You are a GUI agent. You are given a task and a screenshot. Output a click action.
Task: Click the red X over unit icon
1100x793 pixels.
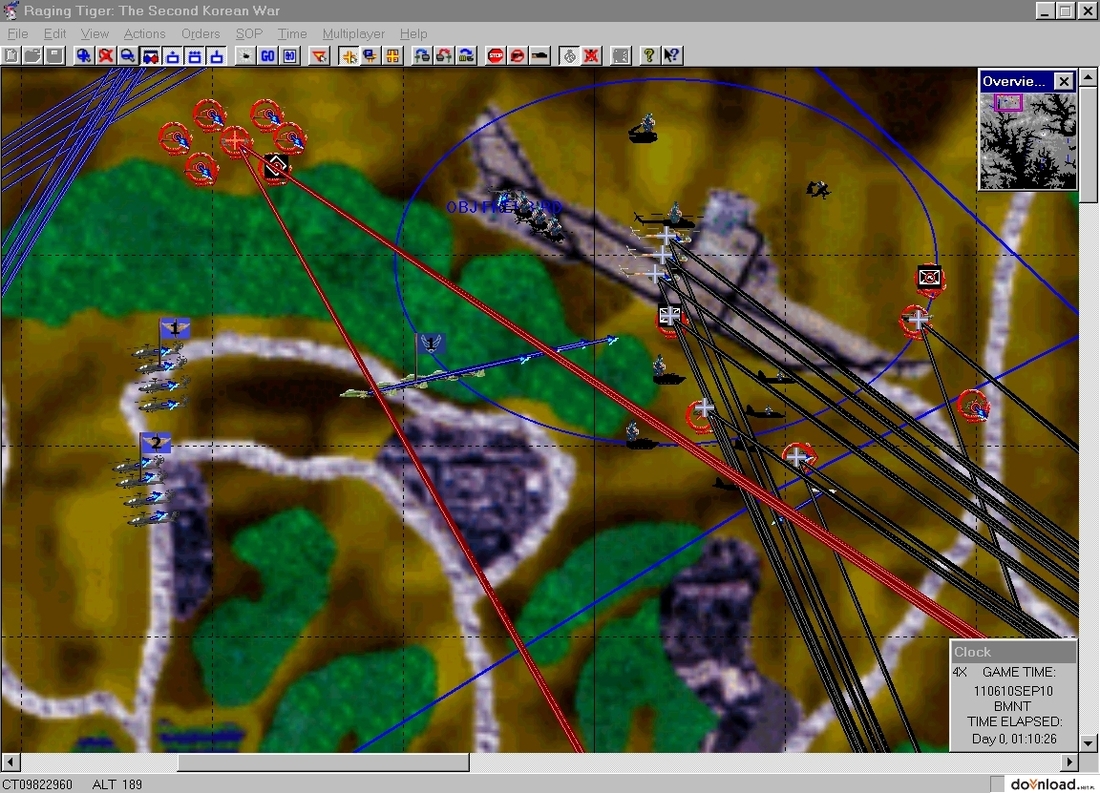591,55
